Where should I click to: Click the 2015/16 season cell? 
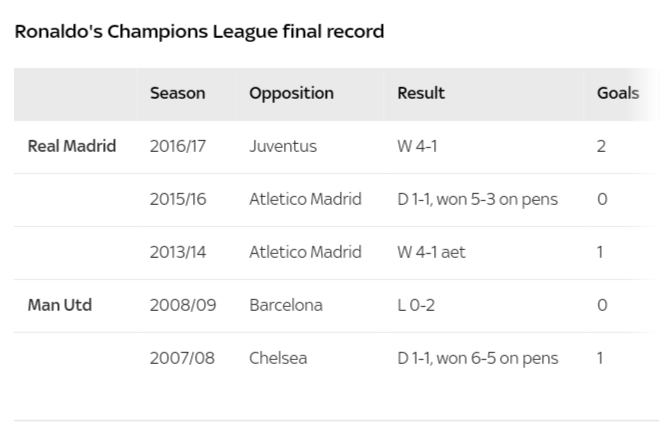(178, 199)
